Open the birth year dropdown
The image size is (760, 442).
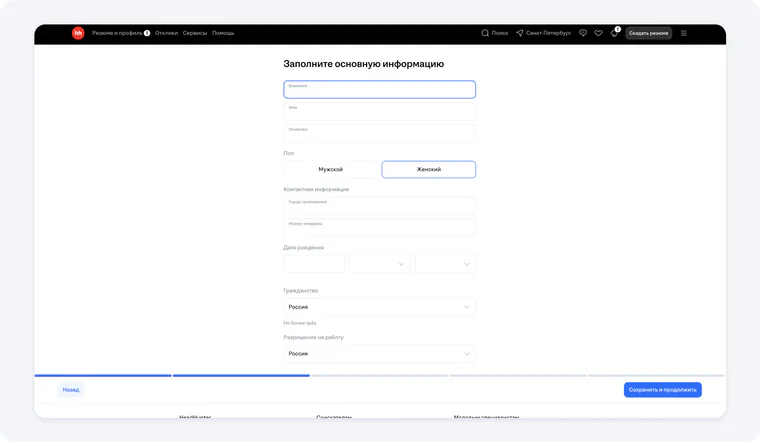click(x=445, y=264)
